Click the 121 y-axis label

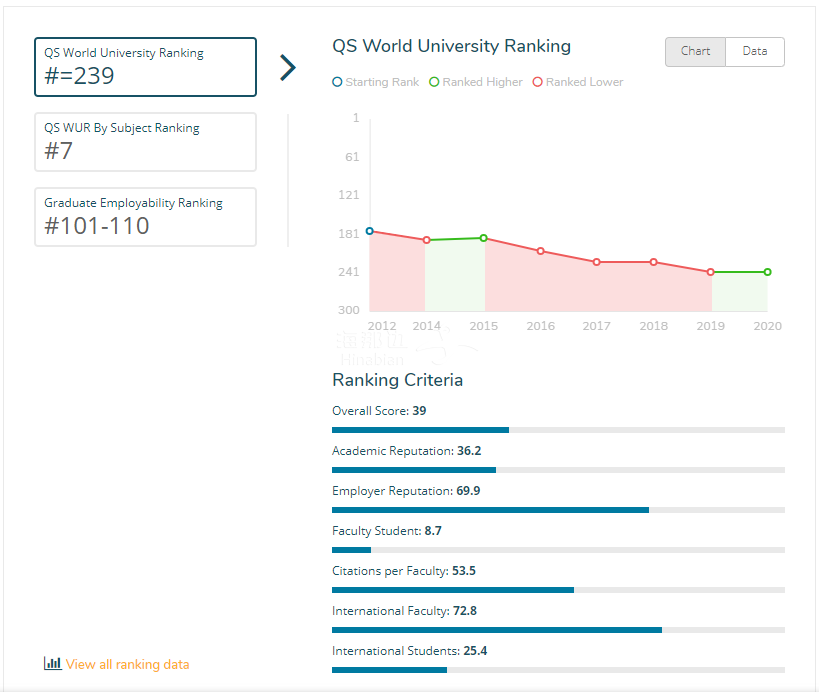(x=349, y=195)
